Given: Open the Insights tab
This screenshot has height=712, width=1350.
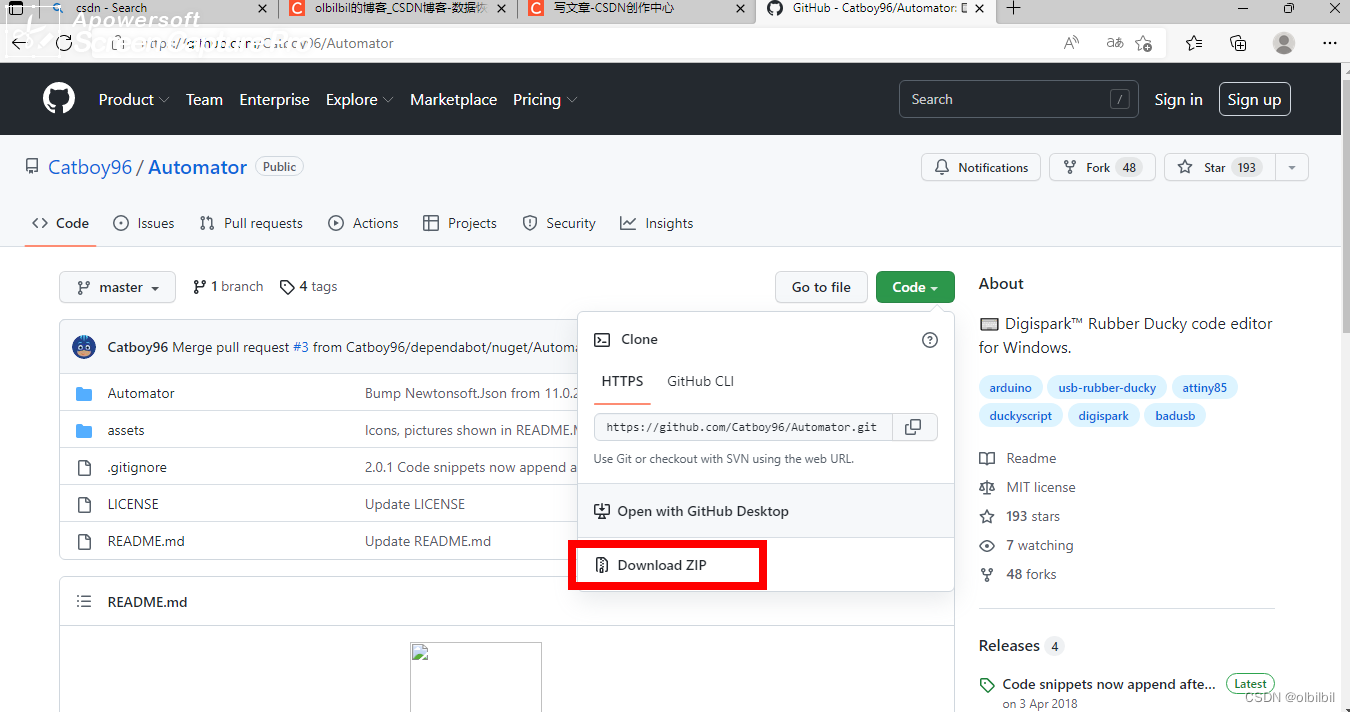Looking at the screenshot, I should coord(657,223).
